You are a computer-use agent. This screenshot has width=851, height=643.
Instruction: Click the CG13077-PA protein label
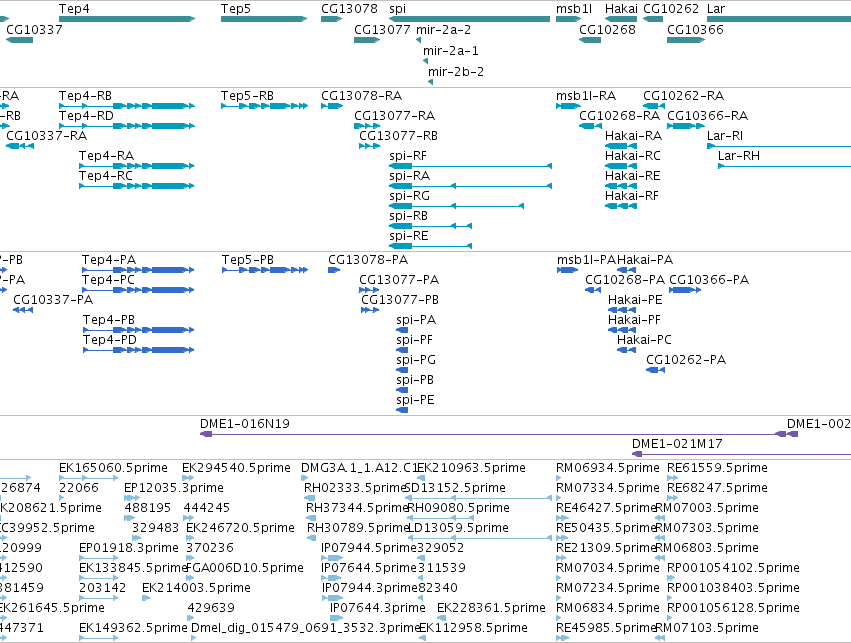coord(399,281)
